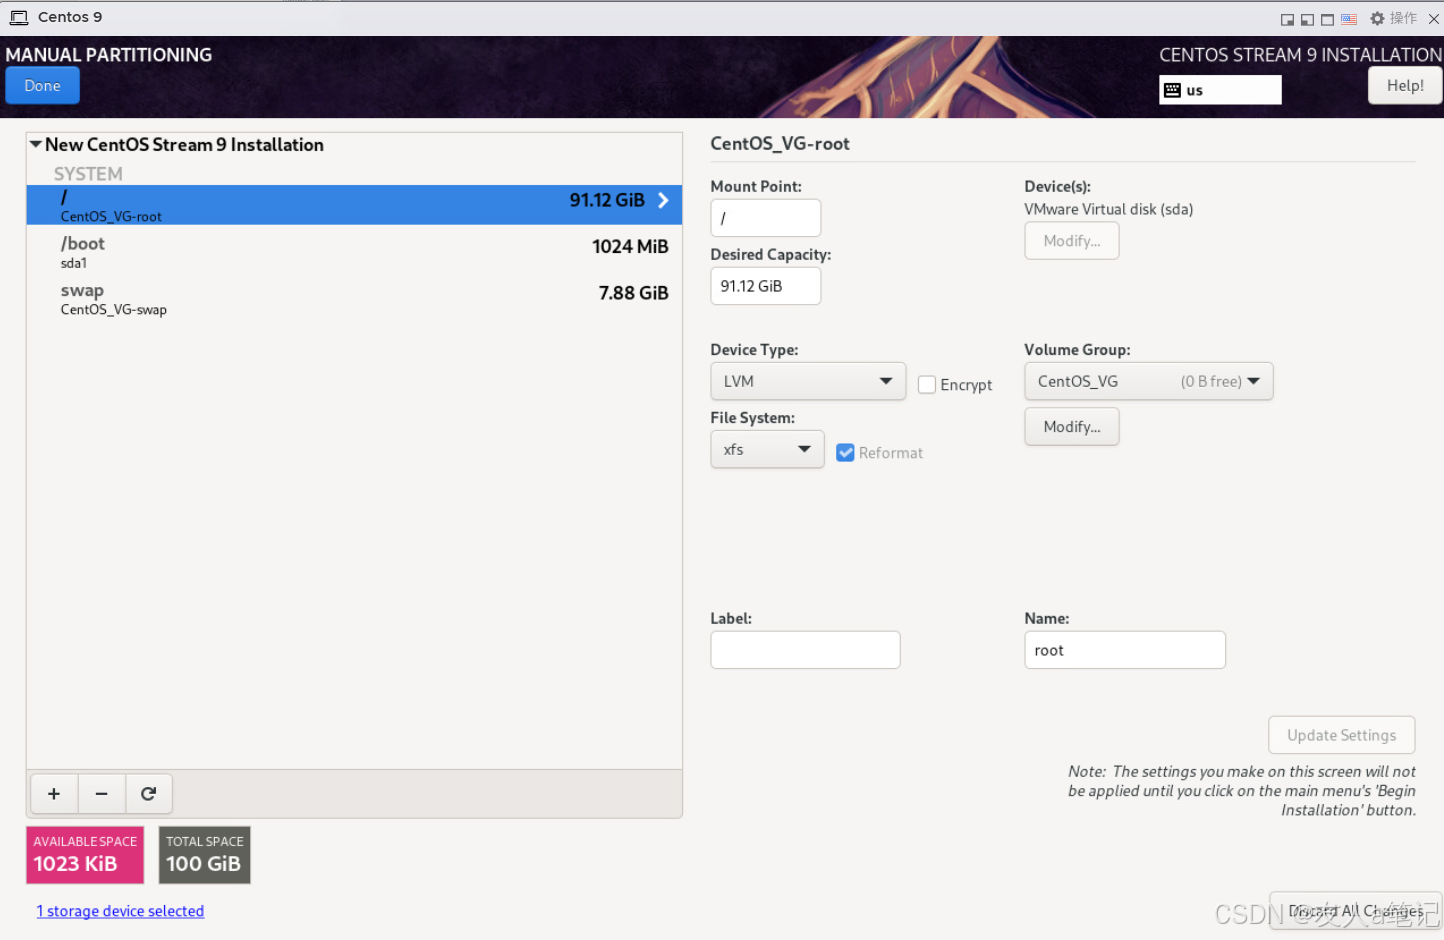Click the VMware Virtual disk (sda) text

(x=1108, y=209)
